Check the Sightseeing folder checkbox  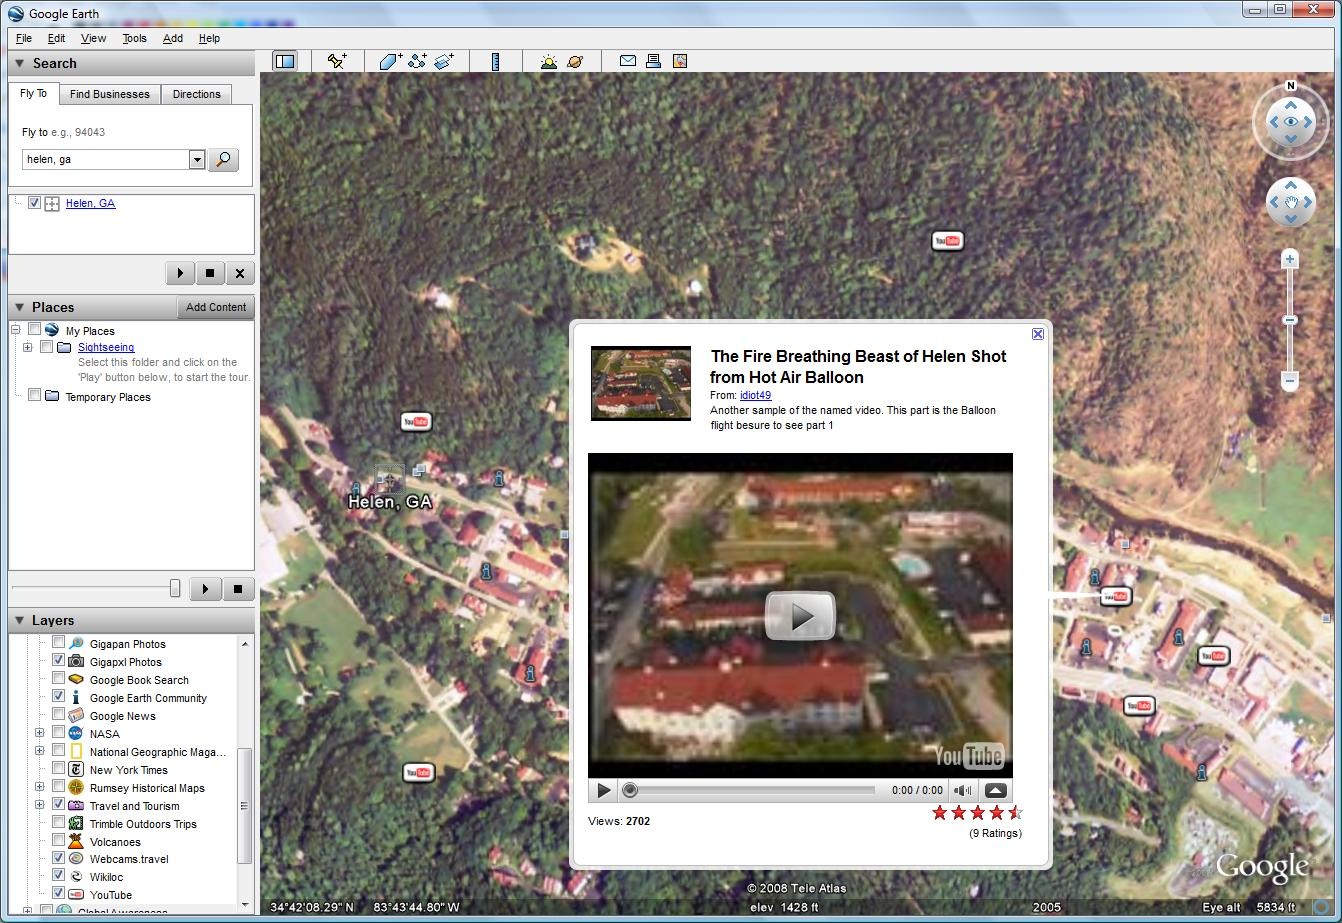(46, 347)
